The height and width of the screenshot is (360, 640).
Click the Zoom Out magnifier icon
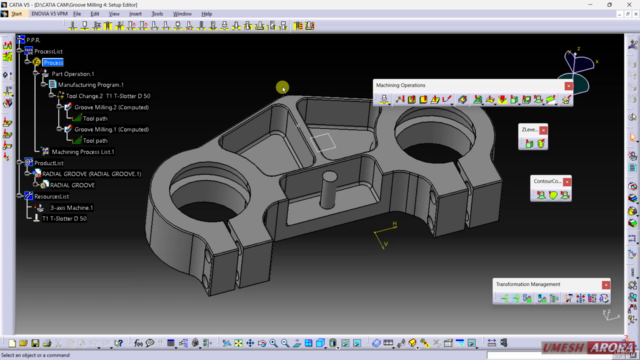[285, 343]
